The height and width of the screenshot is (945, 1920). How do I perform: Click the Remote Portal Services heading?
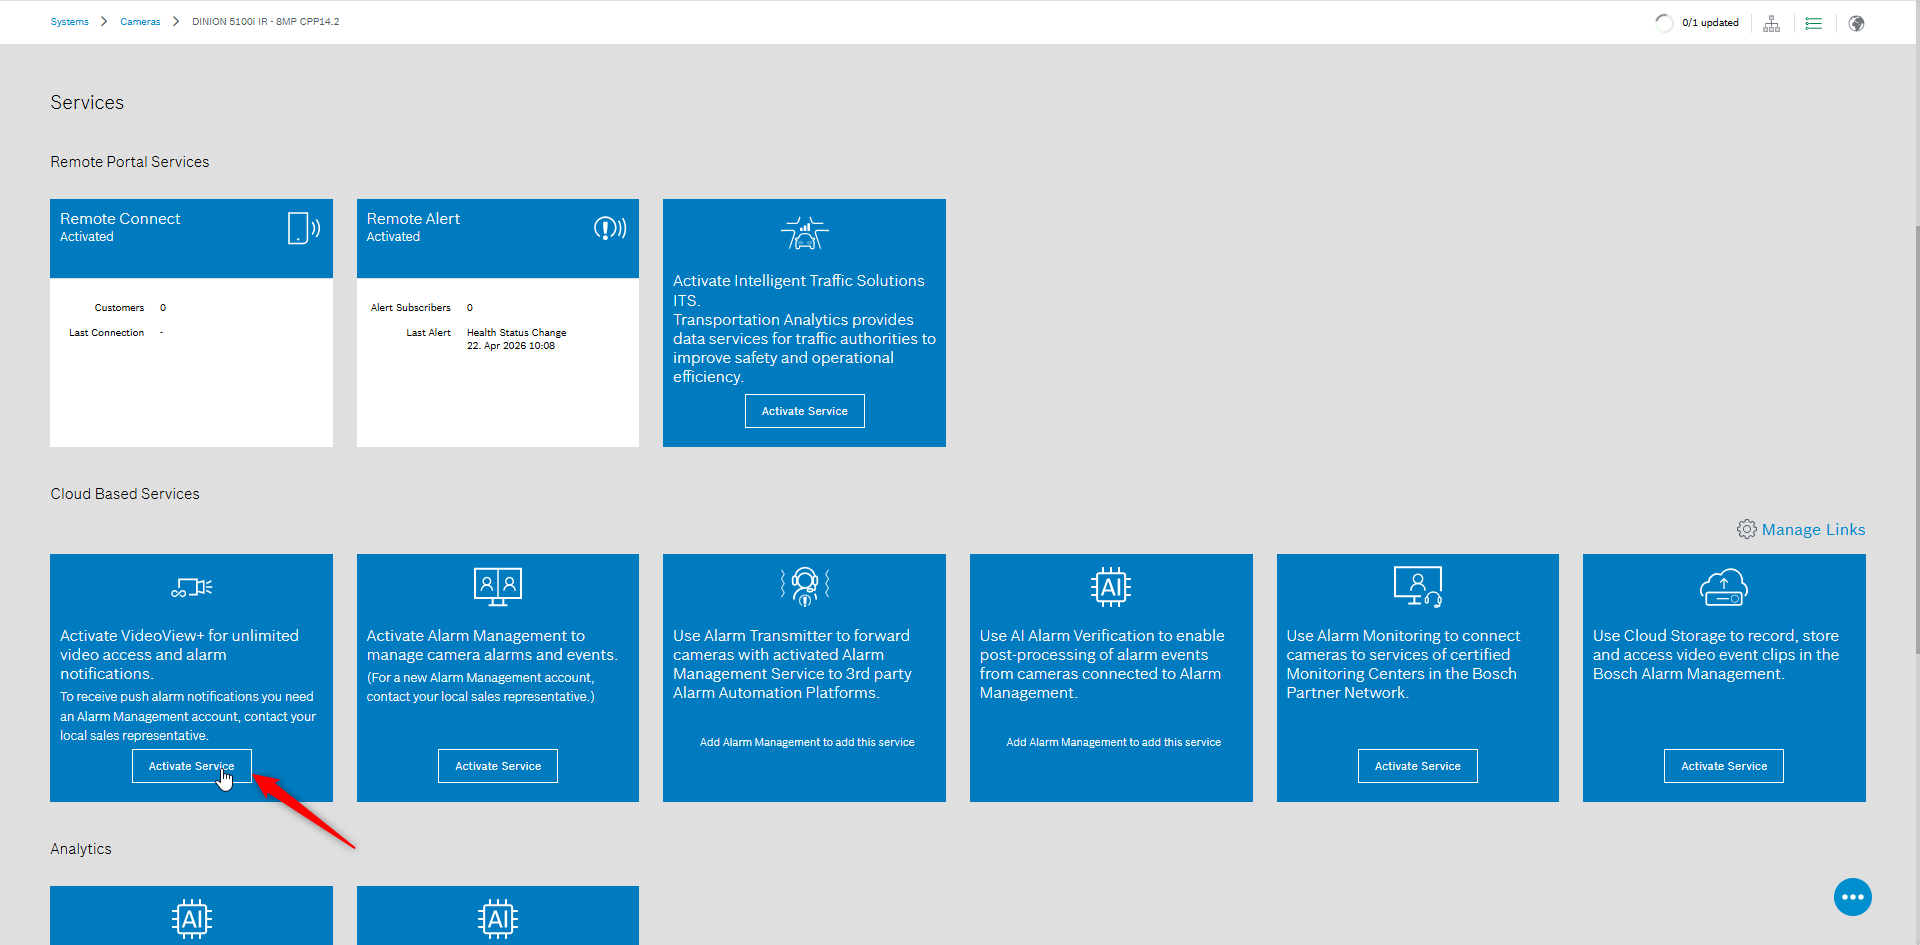point(130,162)
